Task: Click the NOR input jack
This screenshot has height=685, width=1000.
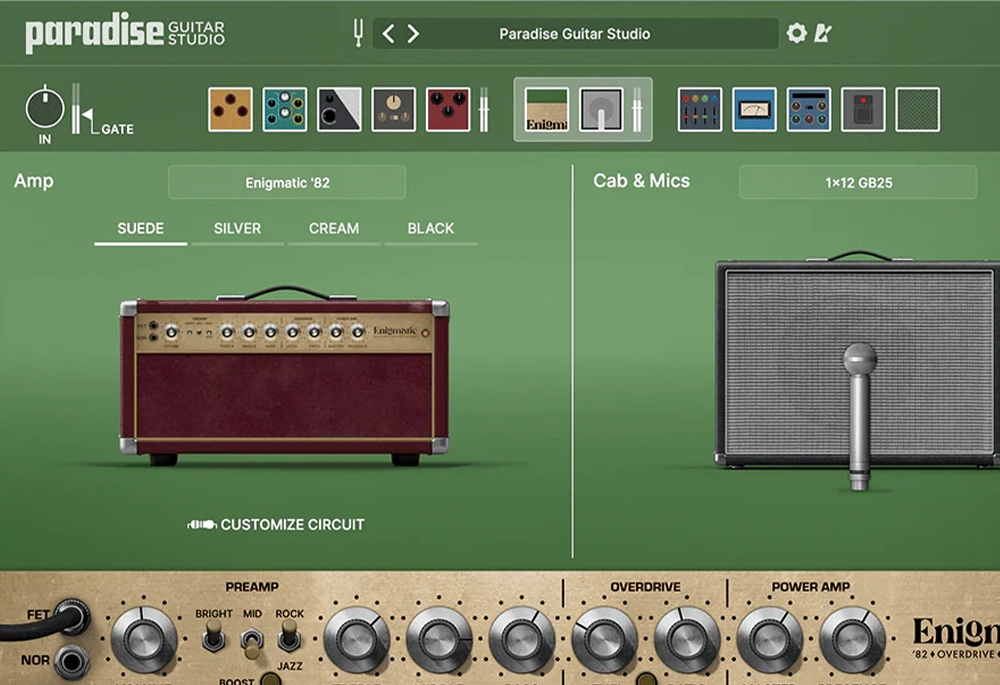Action: [71, 661]
